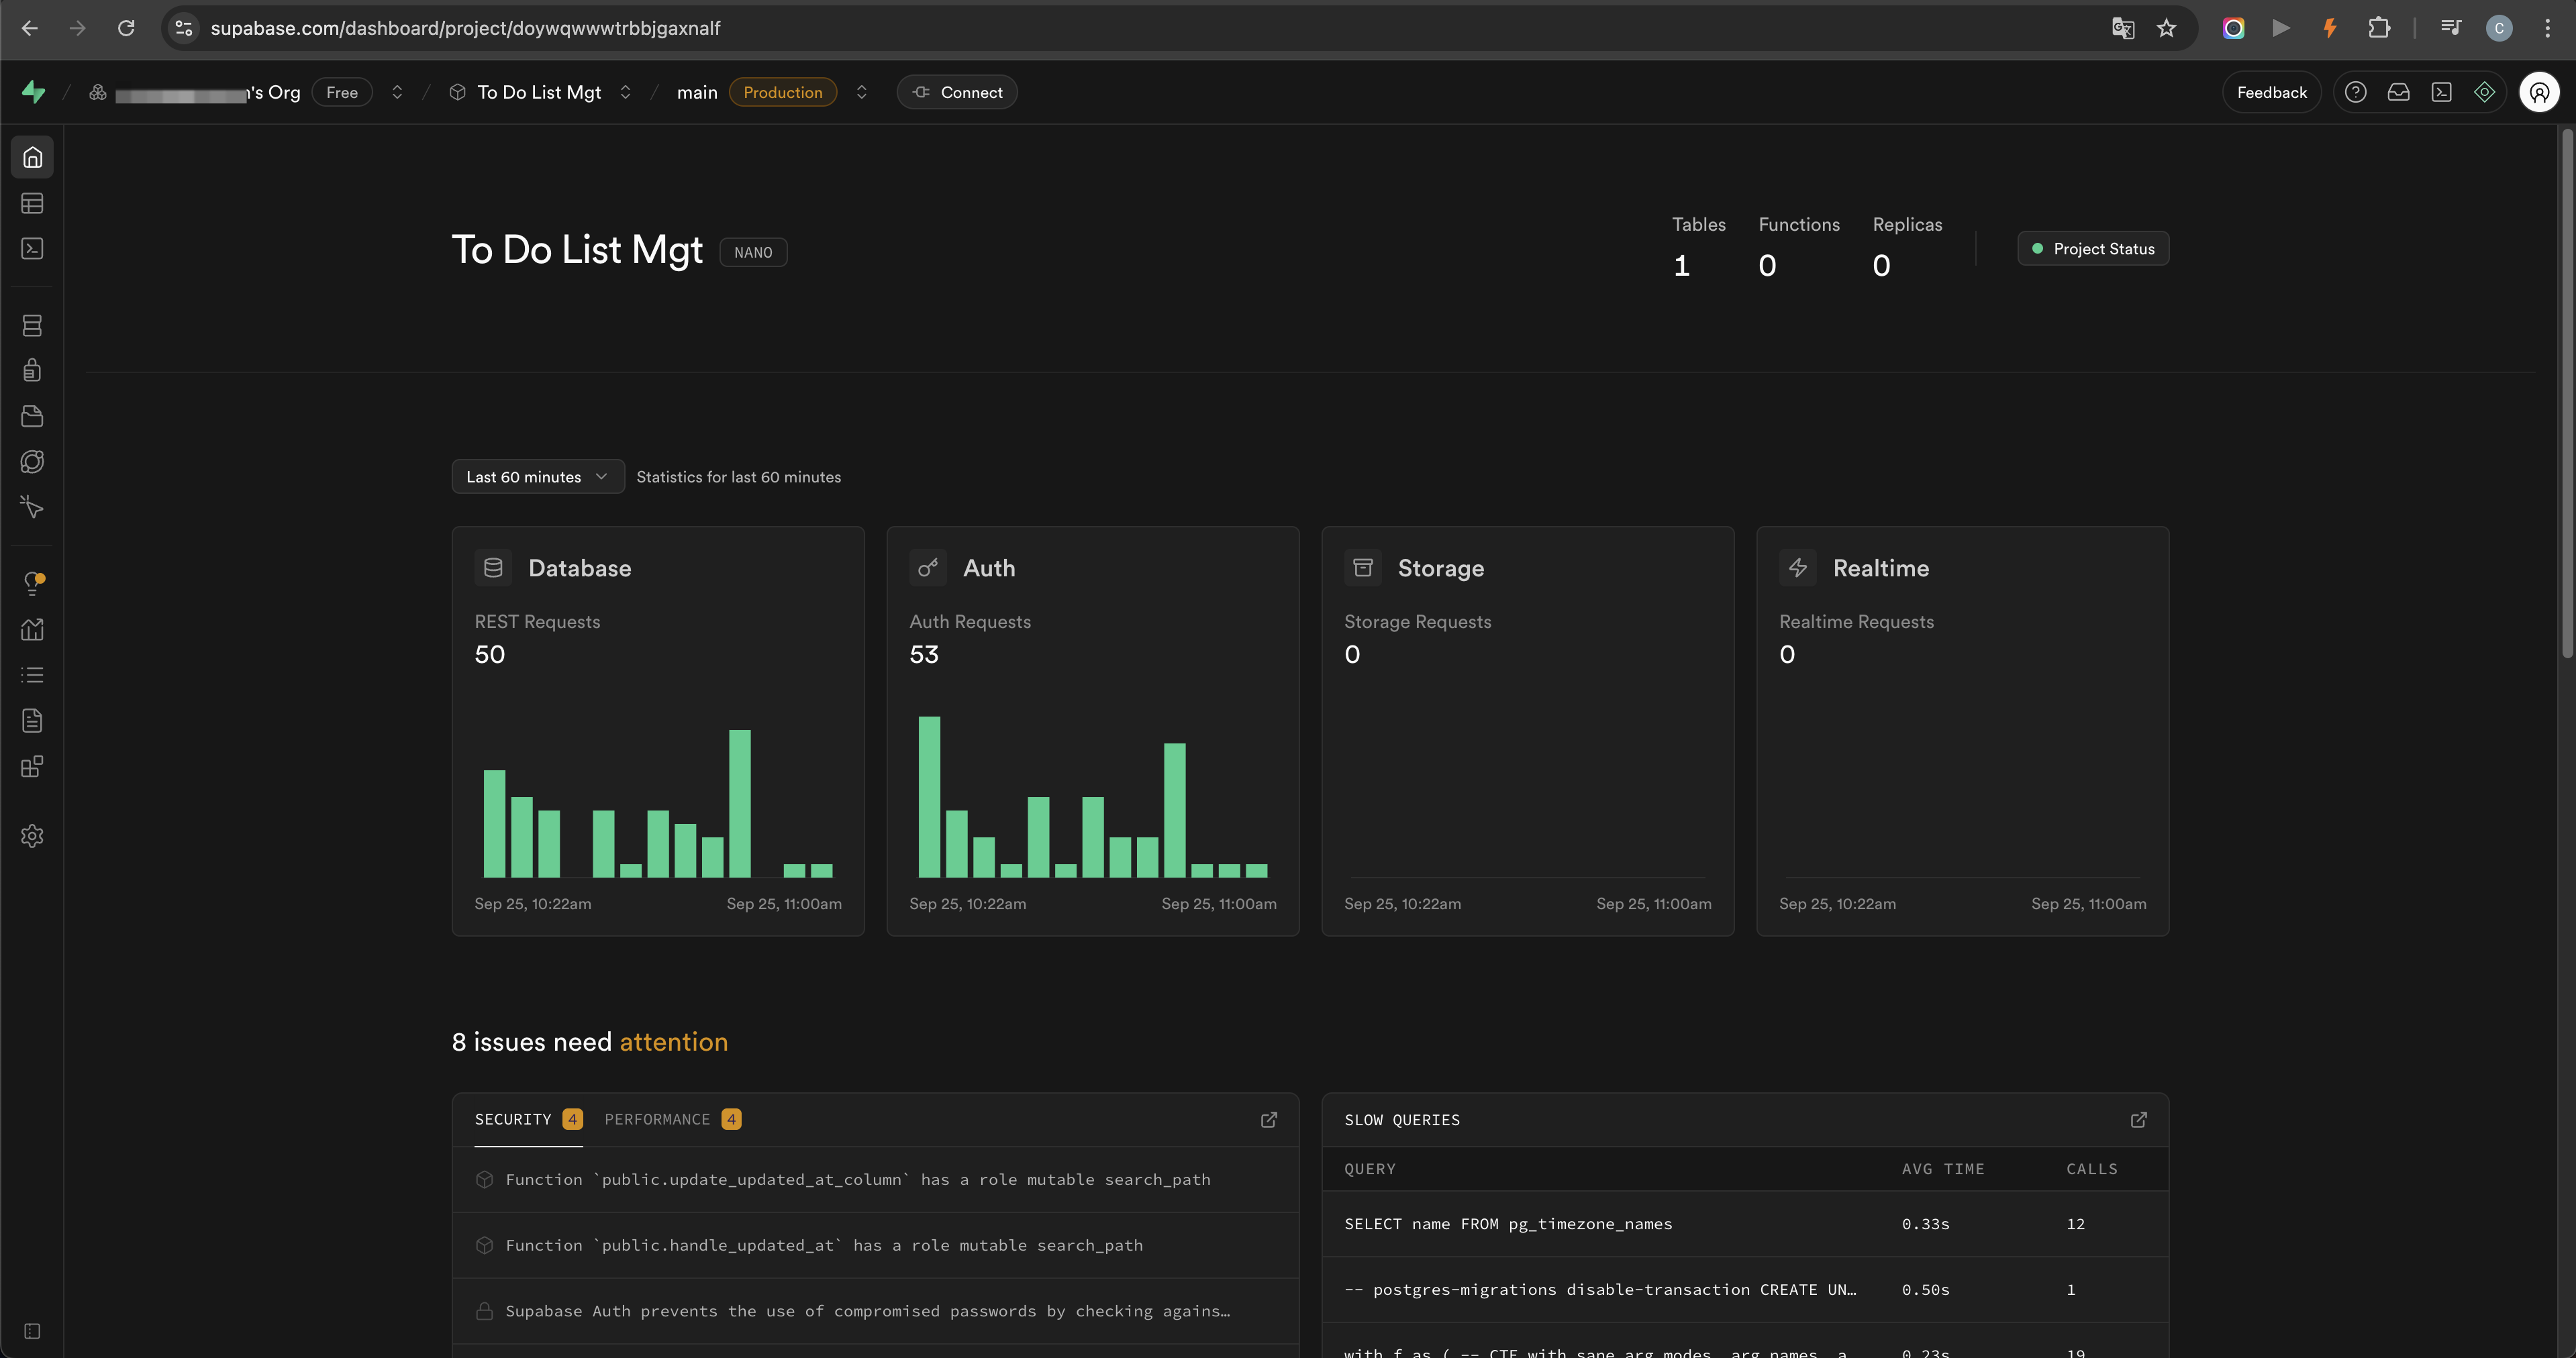Click the Feedback button
The height and width of the screenshot is (1358, 2576).
(2271, 92)
